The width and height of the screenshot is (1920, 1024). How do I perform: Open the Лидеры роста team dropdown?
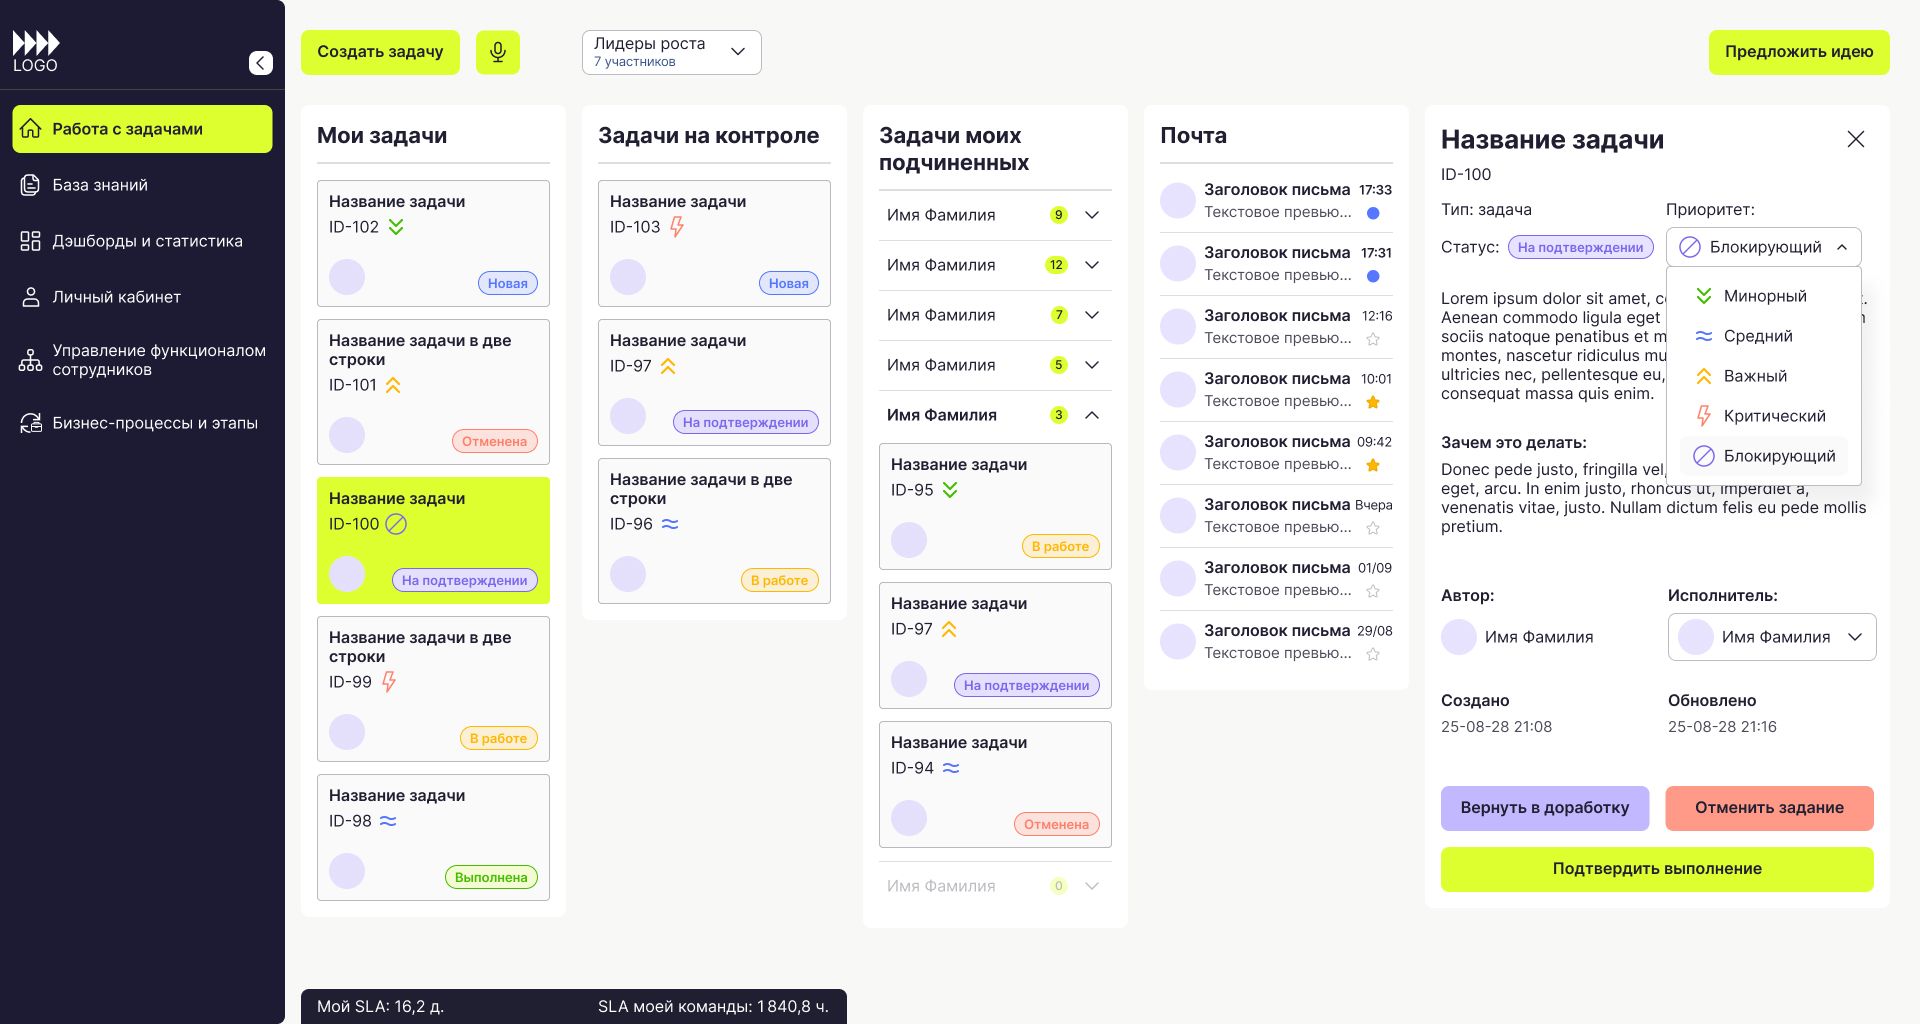coord(671,52)
